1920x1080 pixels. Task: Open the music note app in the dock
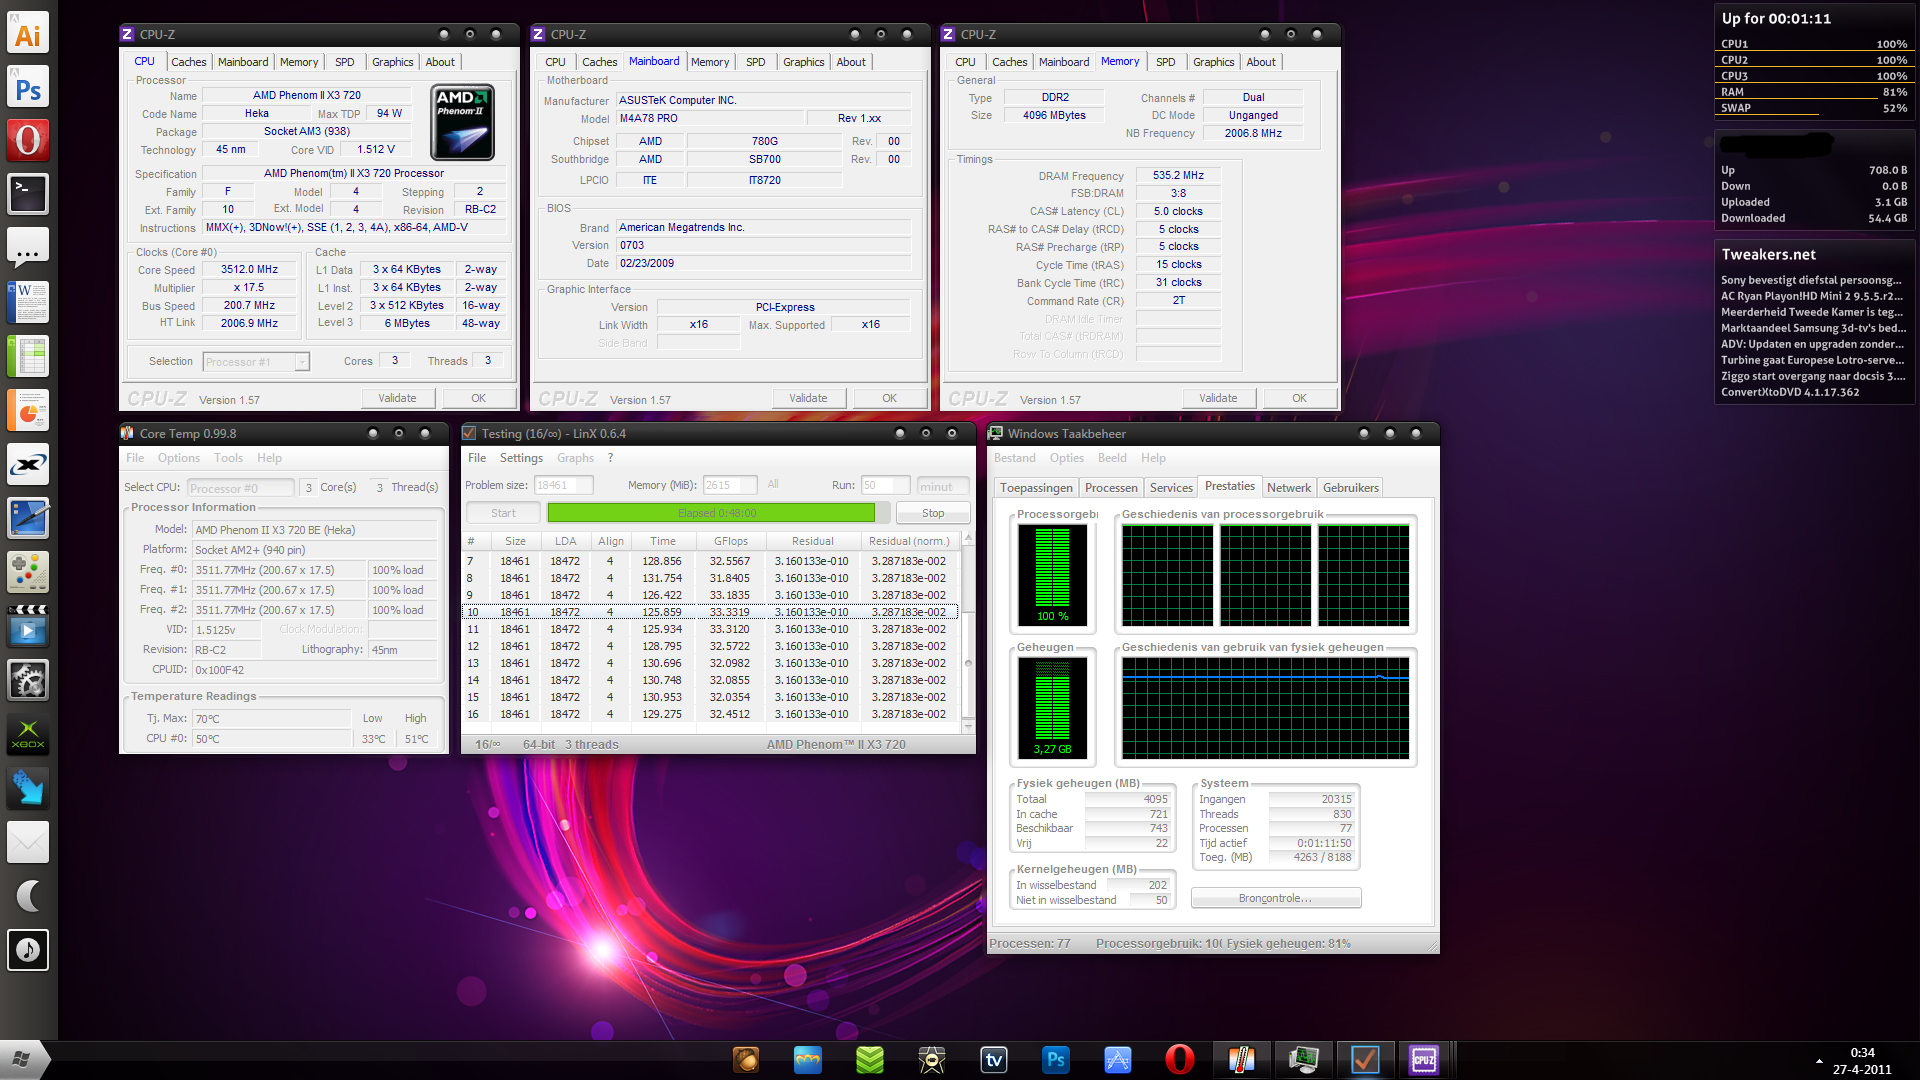click(28, 950)
